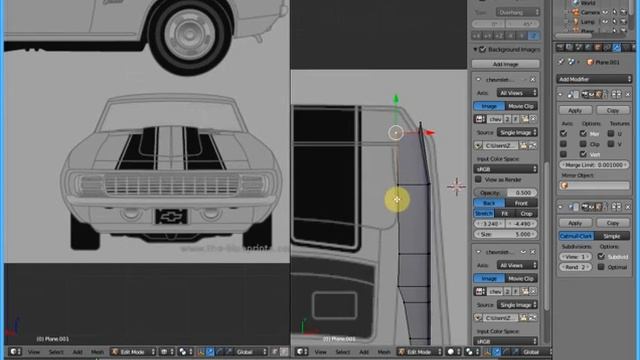This screenshot has height=360, width=640.
Task: Select rotate manipulator in left viewport header
Action: (220, 351)
